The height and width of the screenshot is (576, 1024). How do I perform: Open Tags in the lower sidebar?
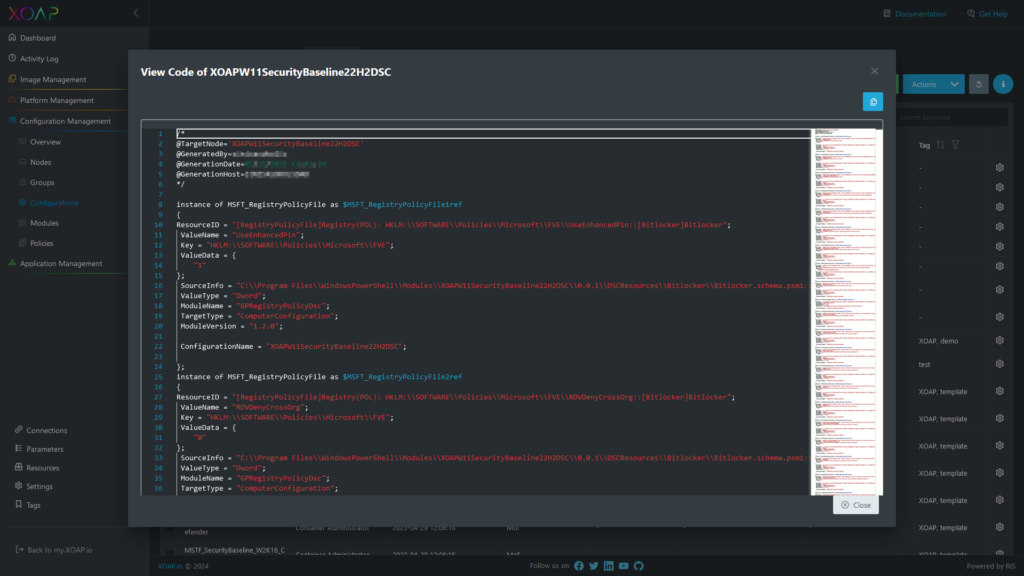(x=33, y=505)
